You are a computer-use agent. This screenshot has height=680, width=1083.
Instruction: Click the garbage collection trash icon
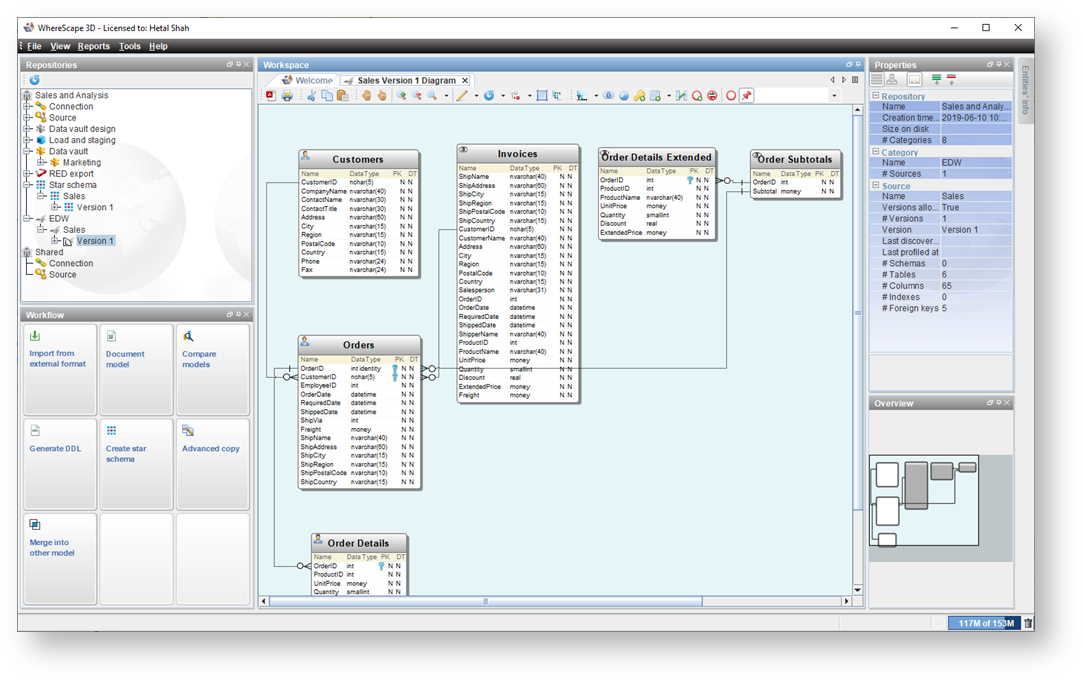pos(1028,623)
